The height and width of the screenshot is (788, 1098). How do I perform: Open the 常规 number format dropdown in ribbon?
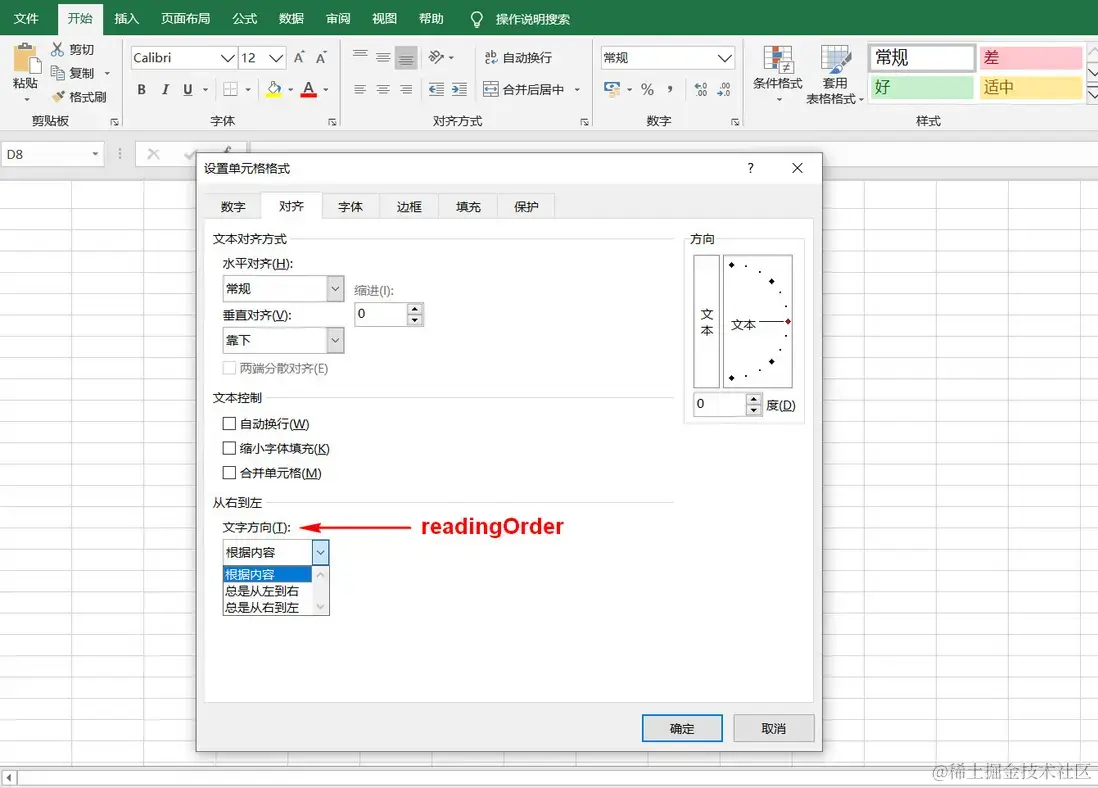725,58
